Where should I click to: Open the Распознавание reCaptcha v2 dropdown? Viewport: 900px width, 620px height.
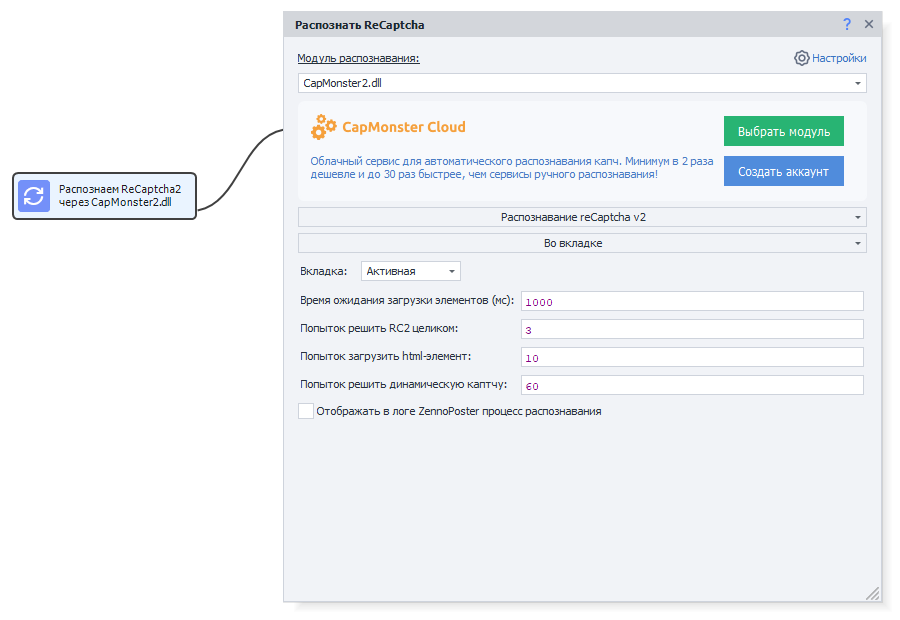(x=581, y=216)
